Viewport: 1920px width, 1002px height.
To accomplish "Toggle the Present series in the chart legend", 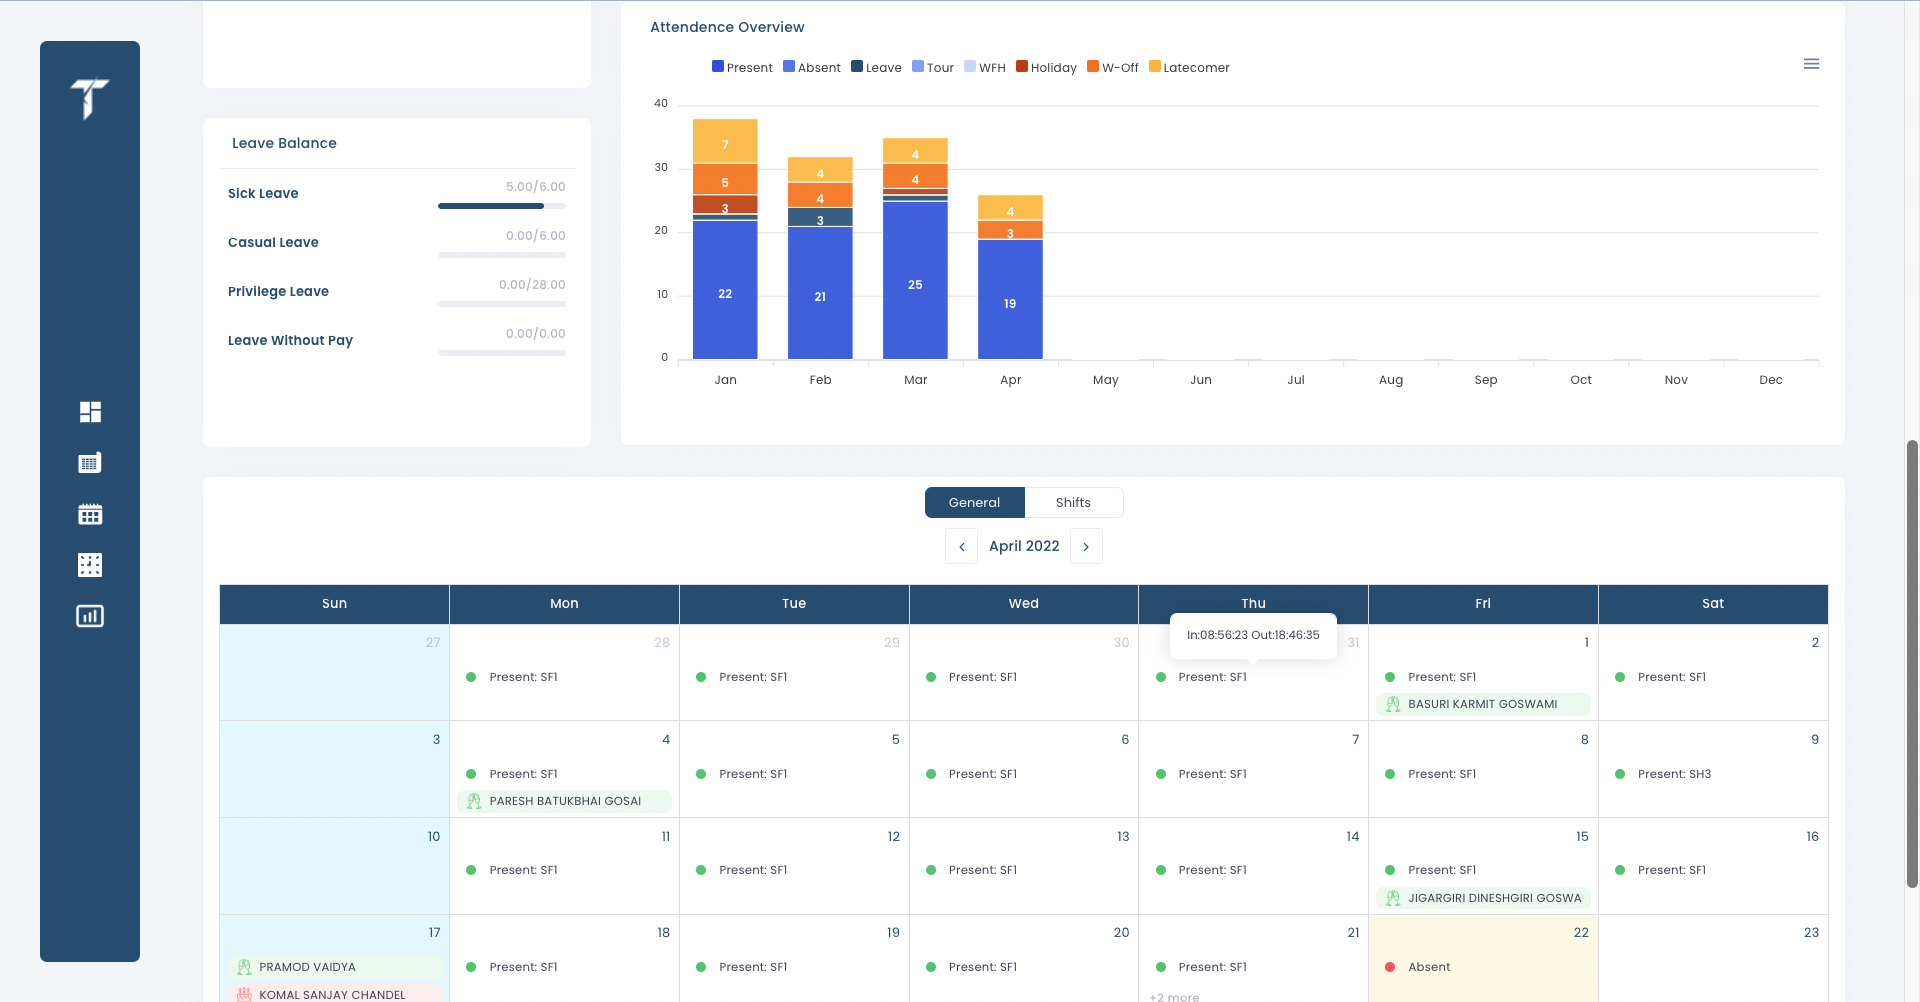I will [x=742, y=67].
